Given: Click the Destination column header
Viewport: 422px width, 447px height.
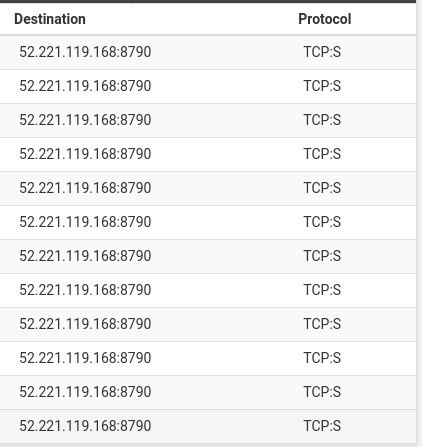Looking at the screenshot, I should (50, 19).
